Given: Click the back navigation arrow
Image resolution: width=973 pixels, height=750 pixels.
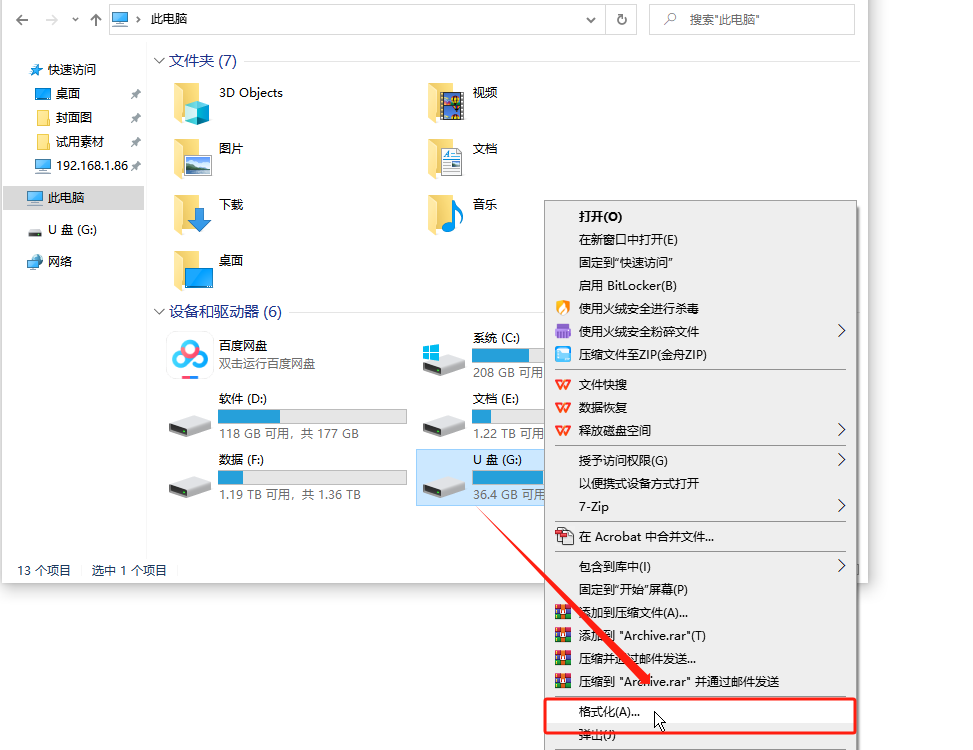Looking at the screenshot, I should 21,19.
